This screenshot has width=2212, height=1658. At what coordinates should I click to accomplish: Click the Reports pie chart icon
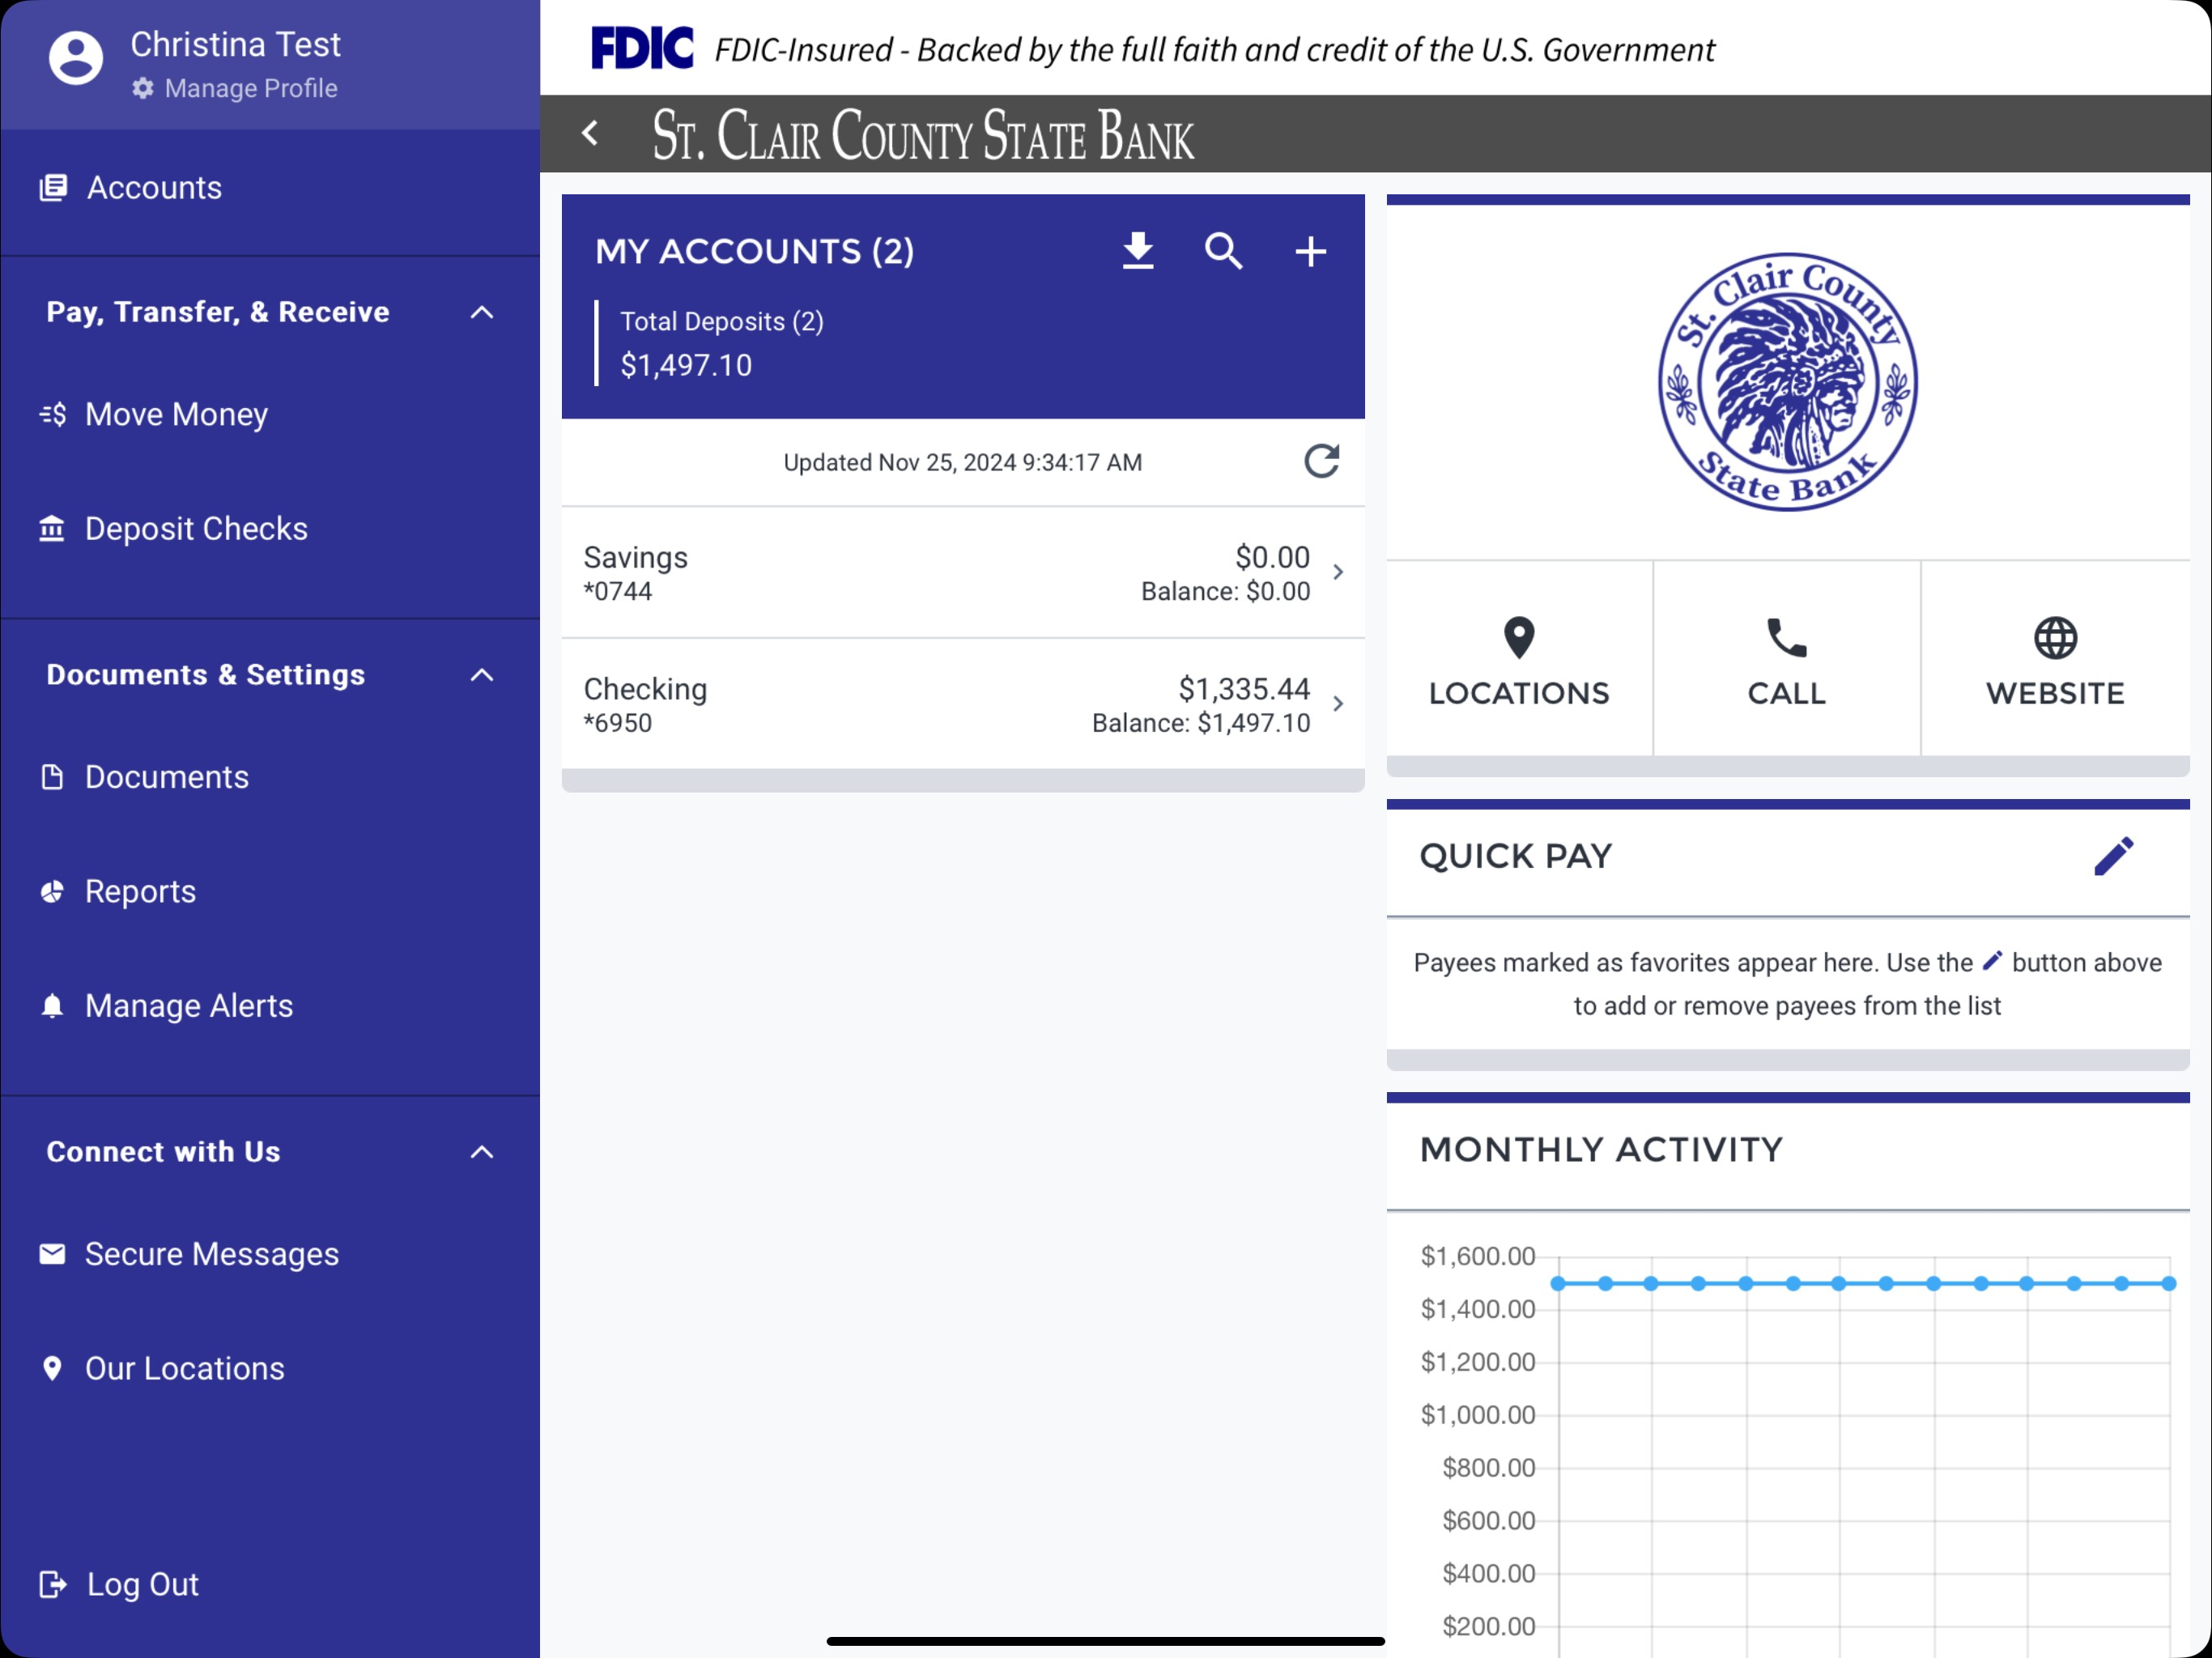52,891
